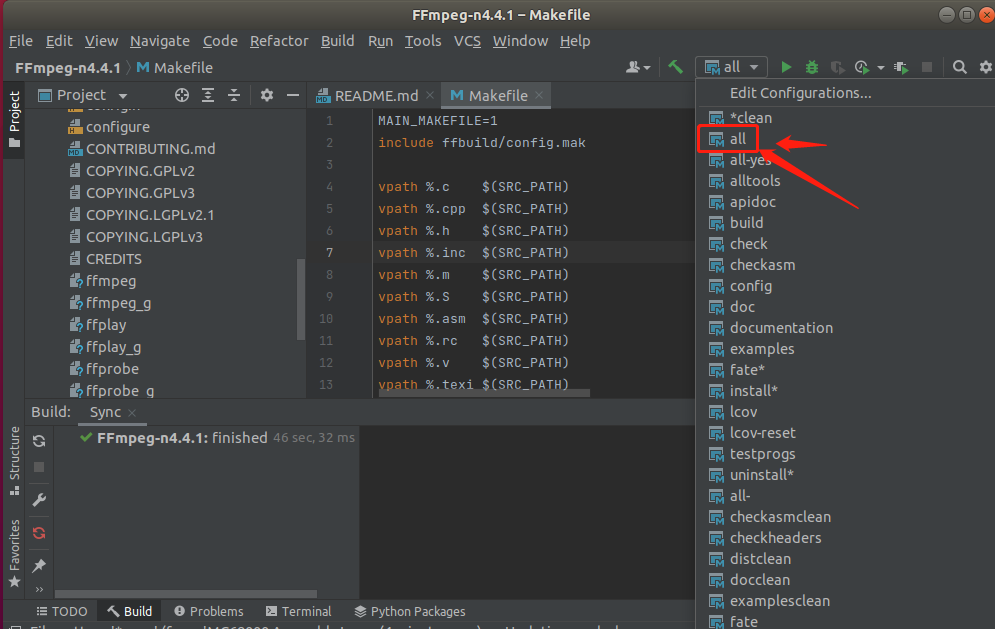Start debugging with the bug icon

point(810,66)
